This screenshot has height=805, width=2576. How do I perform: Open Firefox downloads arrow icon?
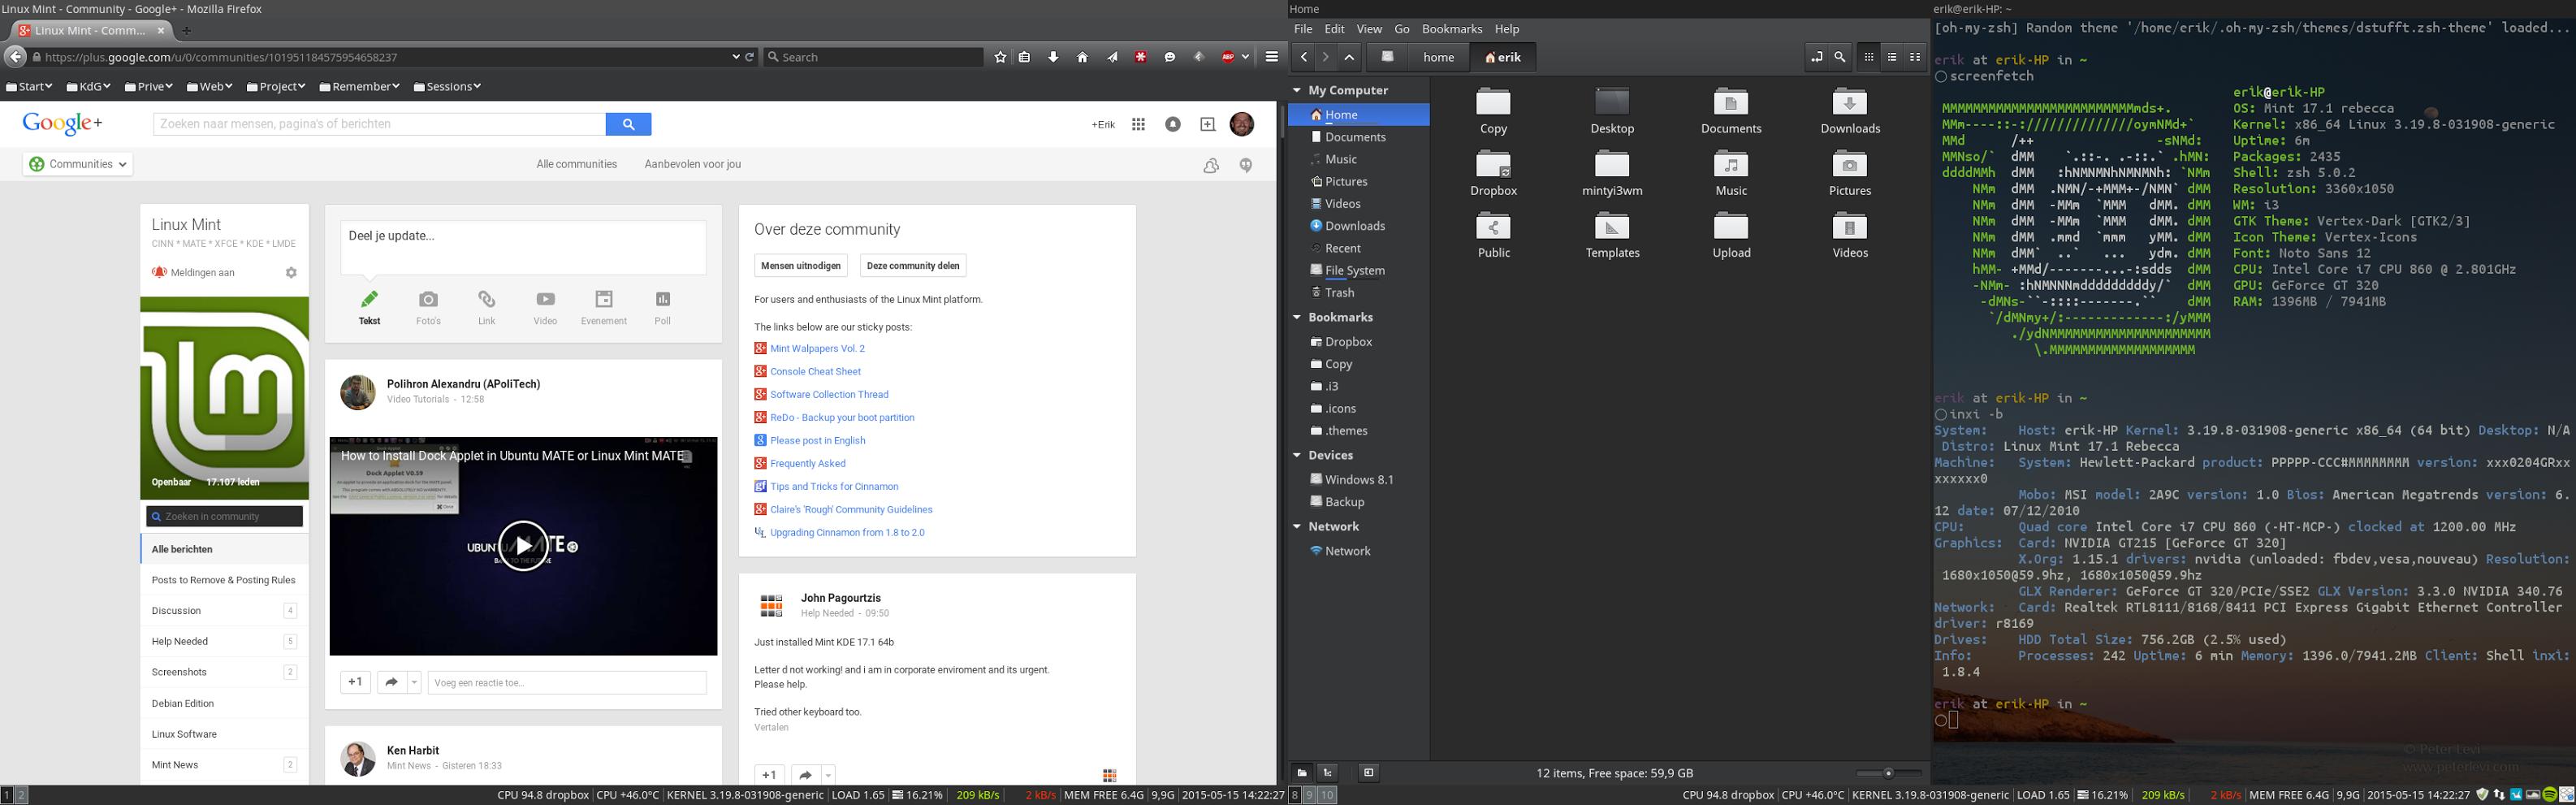click(1053, 57)
